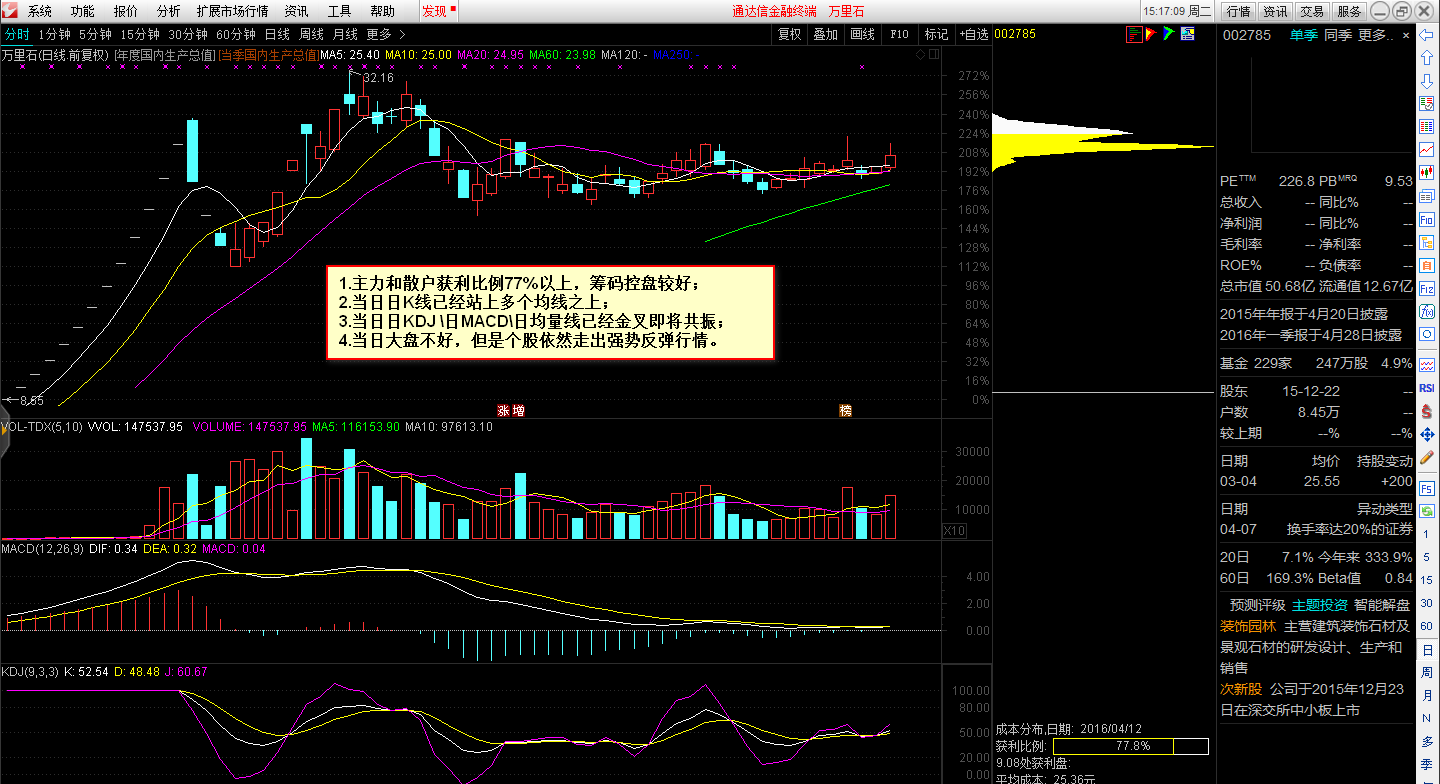Viewport: 1440px width, 784px height.
Task: Click the 次新股 concept link
Action: tap(1241, 689)
